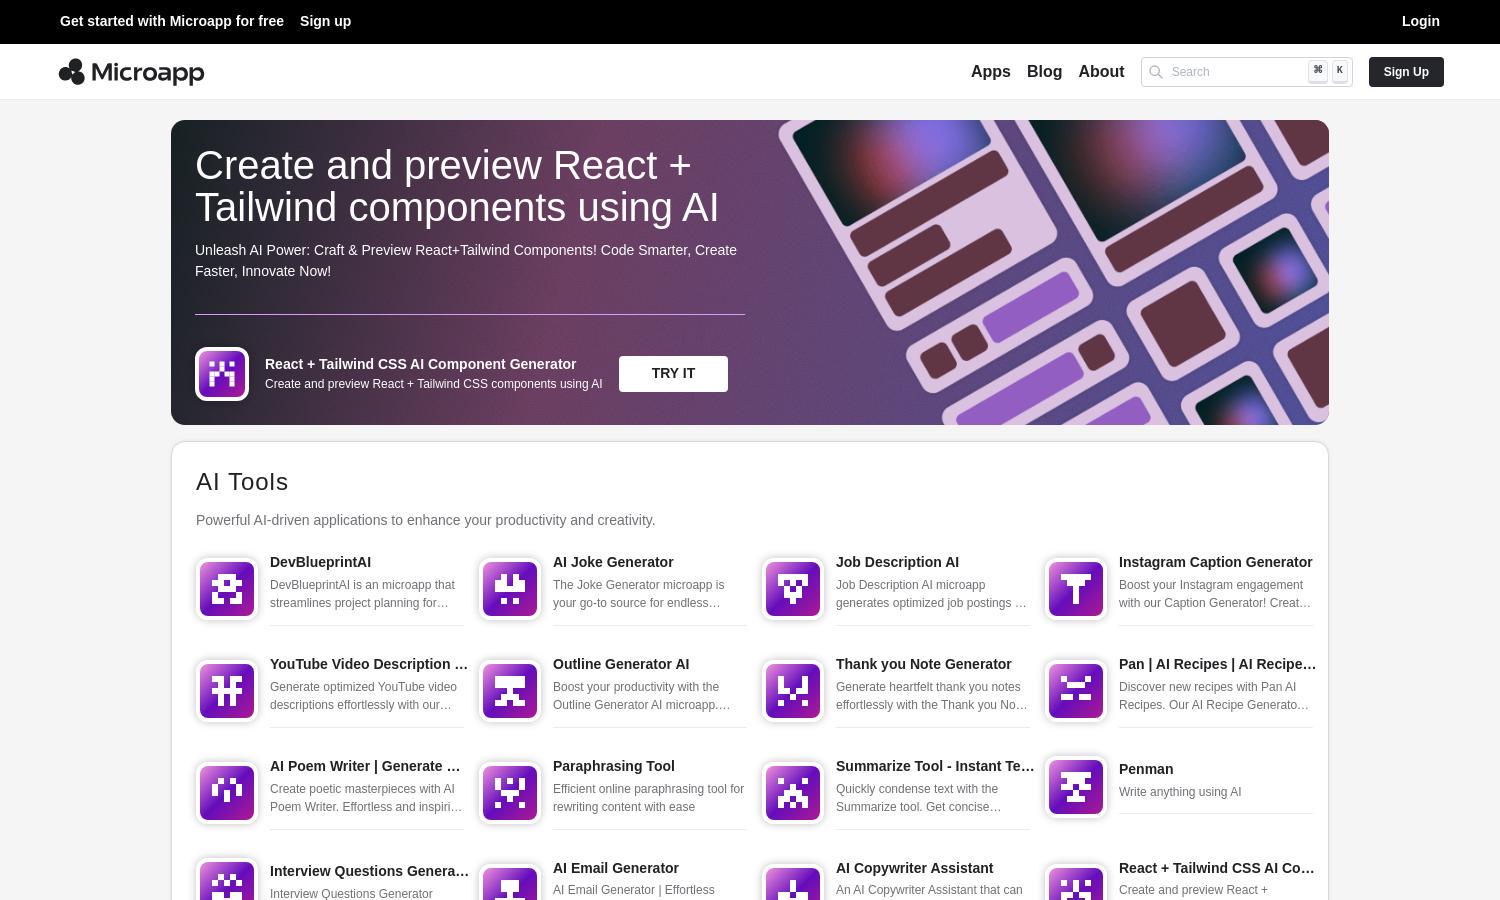This screenshot has height=900, width=1500.
Task: Open the Paraphrasing Tool icon
Action: pyautogui.click(x=510, y=792)
